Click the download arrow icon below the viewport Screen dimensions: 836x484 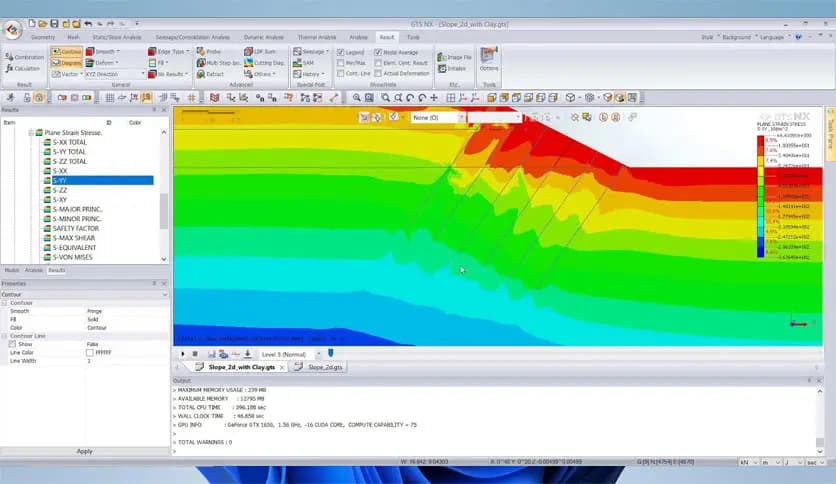[247, 354]
